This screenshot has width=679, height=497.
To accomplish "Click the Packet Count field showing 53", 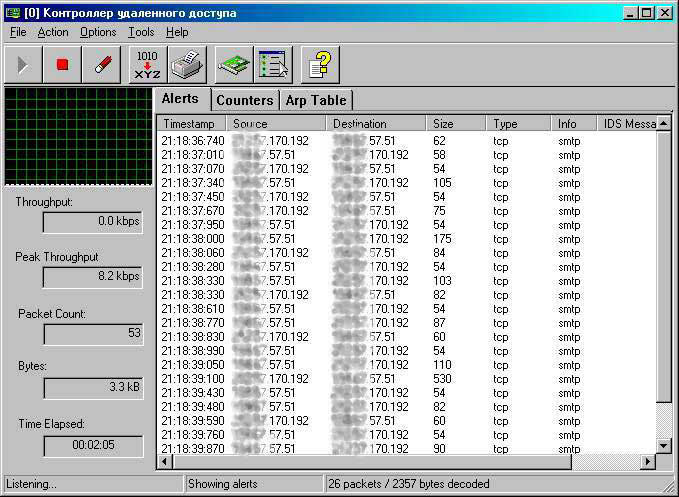I will pyautogui.click(x=94, y=334).
